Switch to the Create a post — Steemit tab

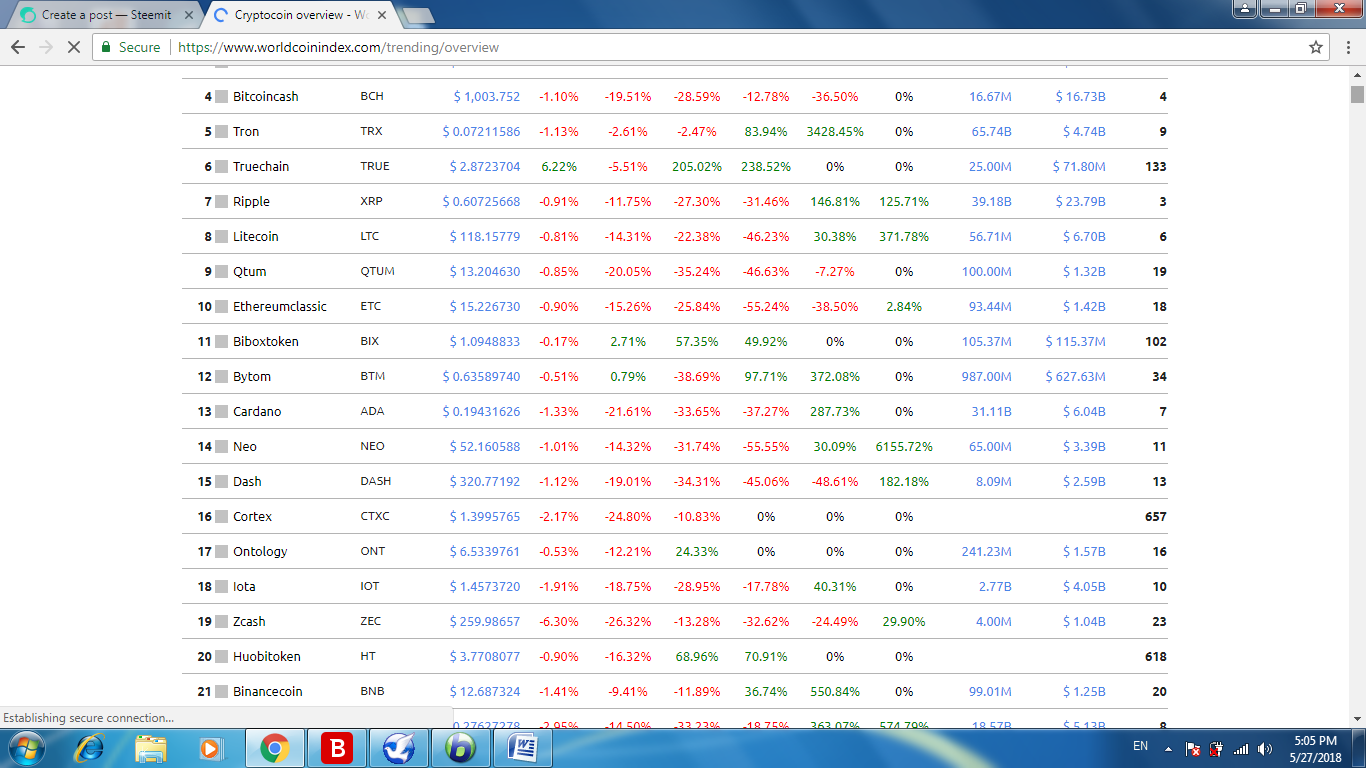(x=104, y=15)
